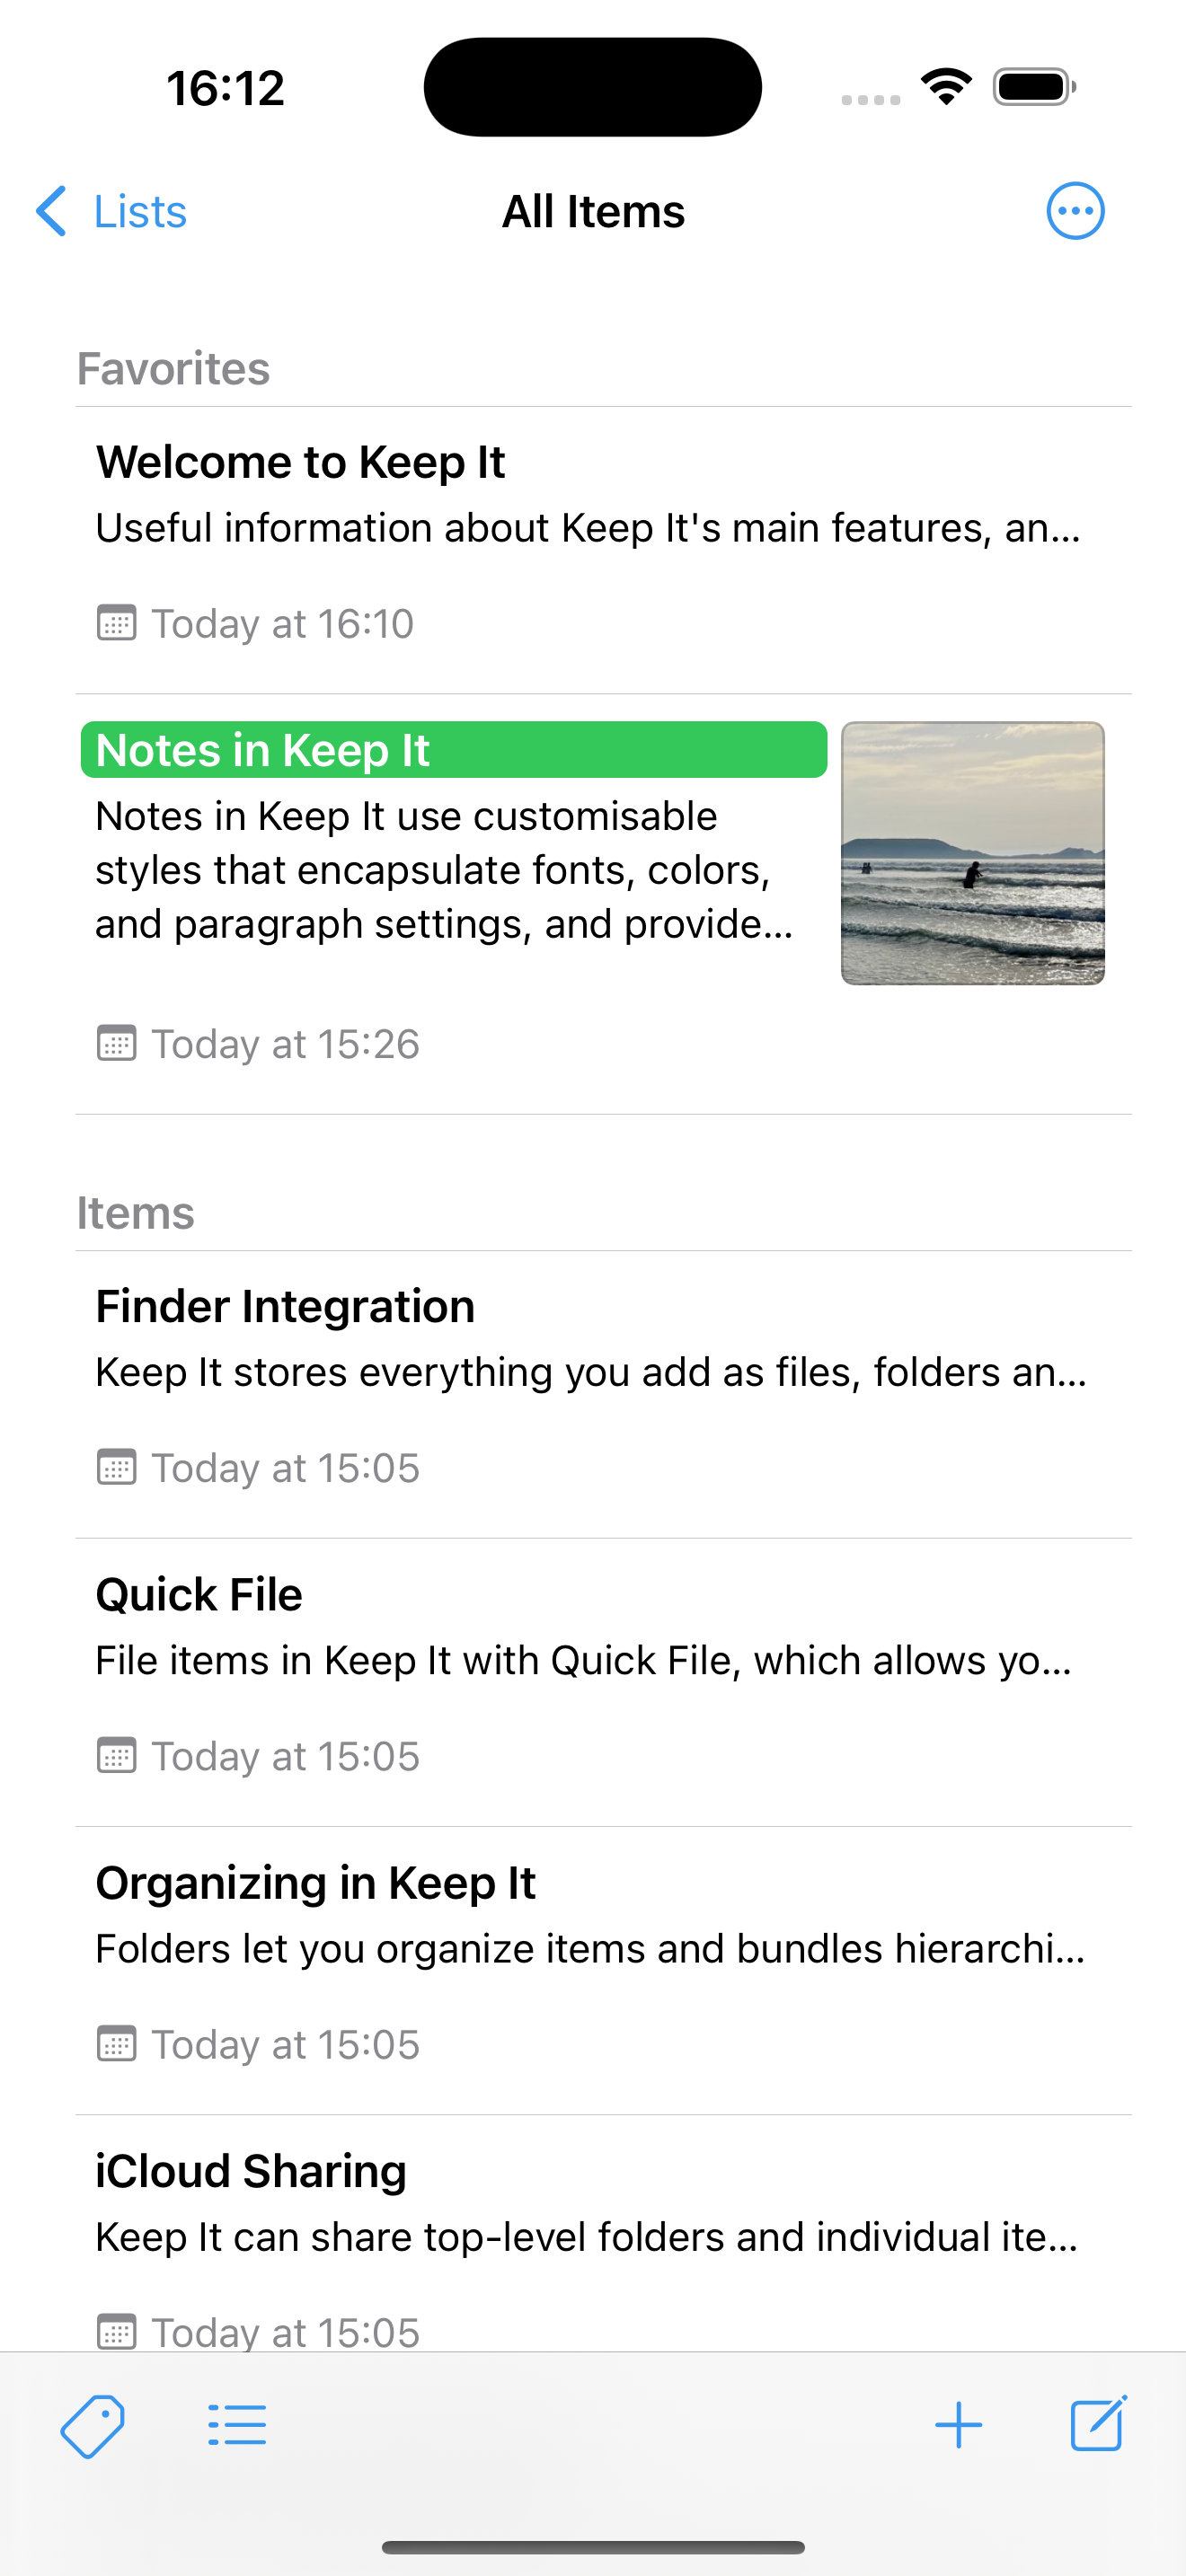
Task: Tap calendar icon under Finder Integration
Action: pyautogui.click(x=116, y=1467)
